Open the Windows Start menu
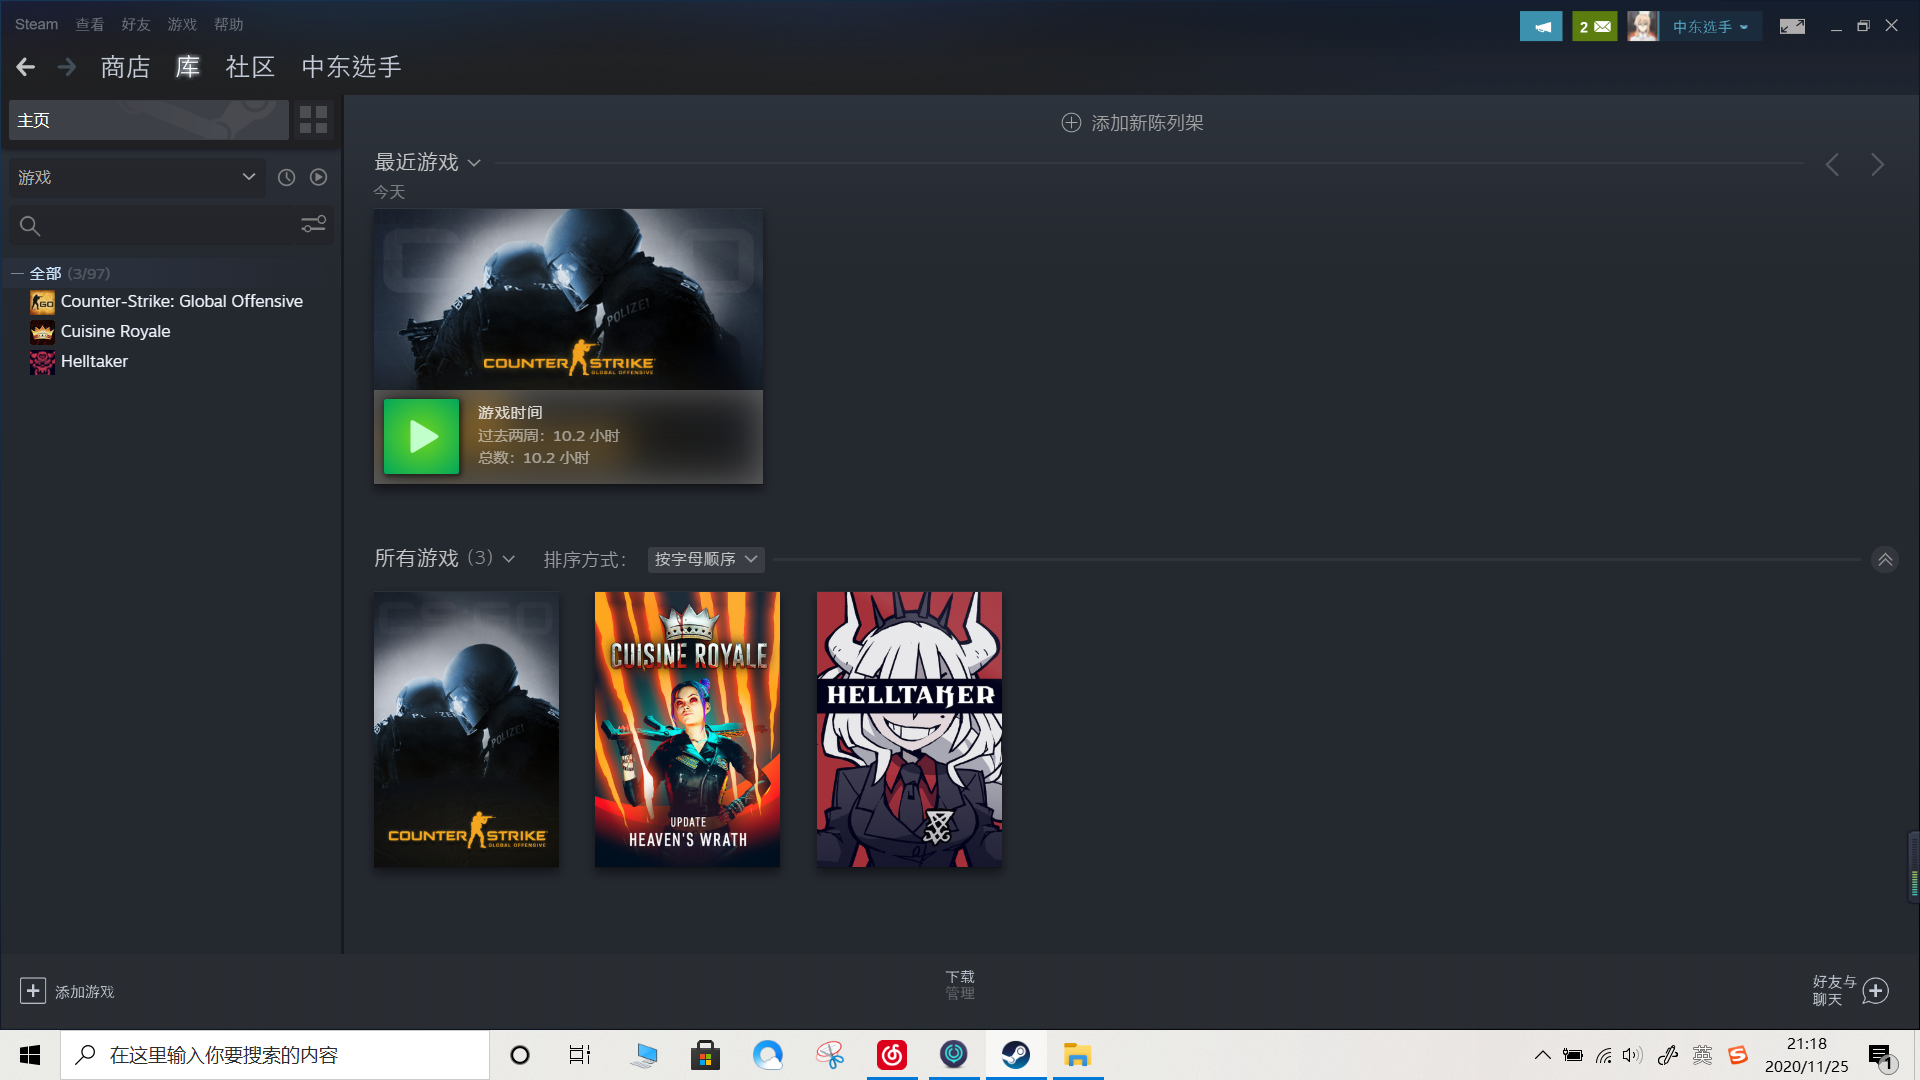This screenshot has height=1080, width=1920. coord(30,1055)
